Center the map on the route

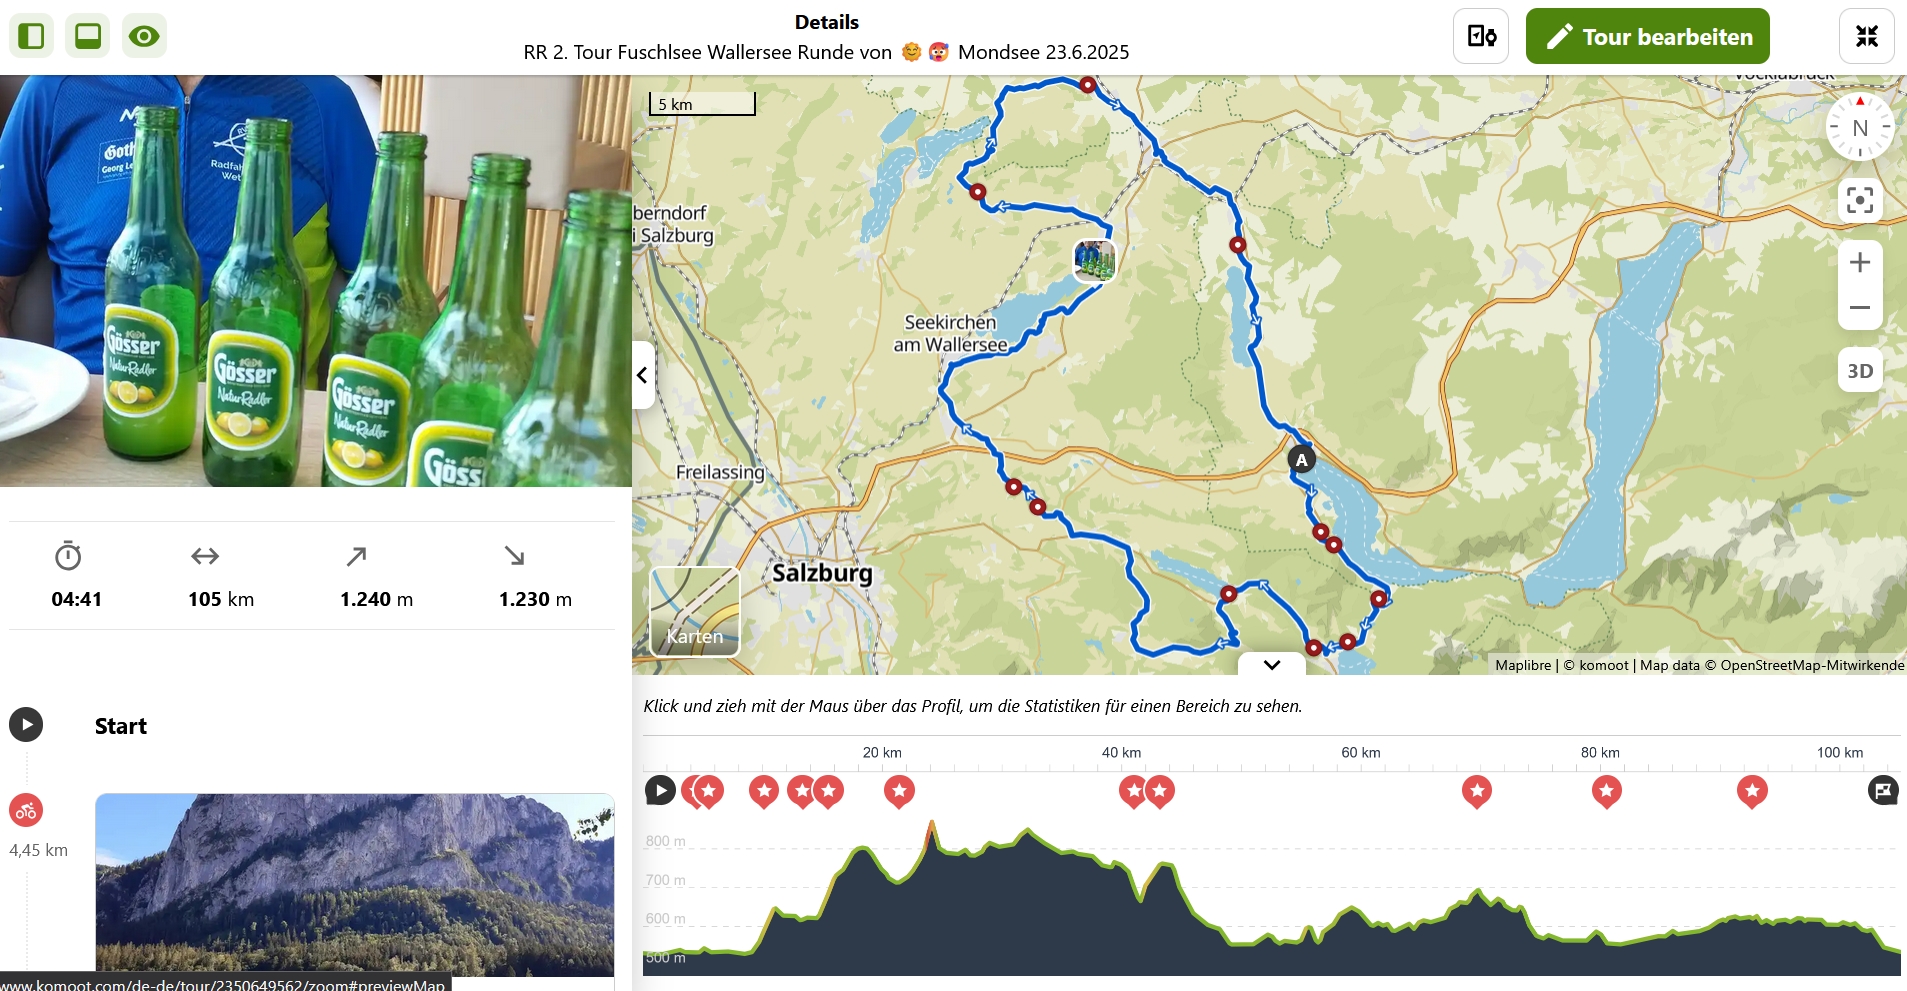[1859, 200]
